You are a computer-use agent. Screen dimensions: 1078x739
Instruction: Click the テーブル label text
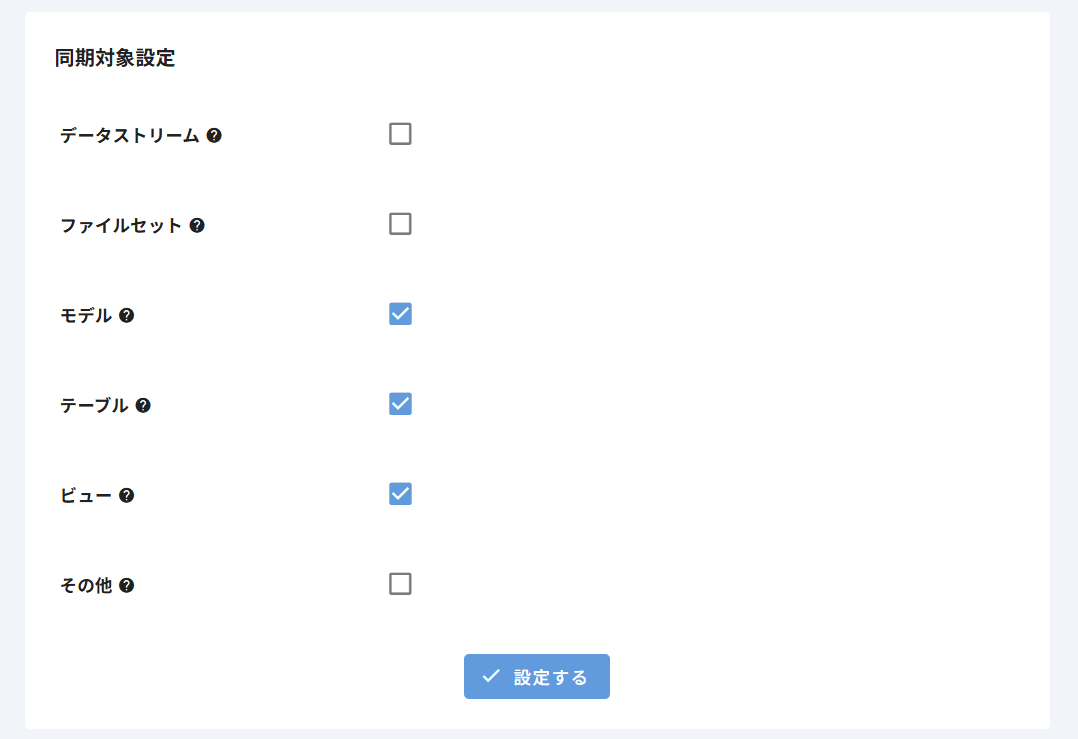[94, 406]
